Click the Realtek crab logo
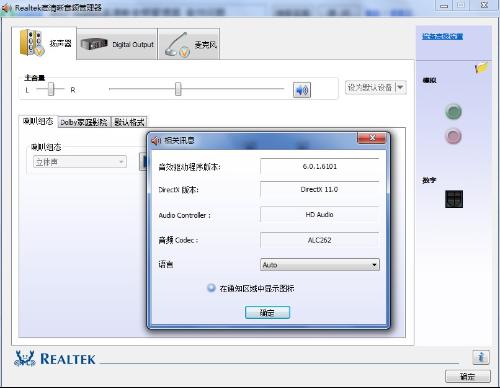500x388 pixels. (24, 358)
